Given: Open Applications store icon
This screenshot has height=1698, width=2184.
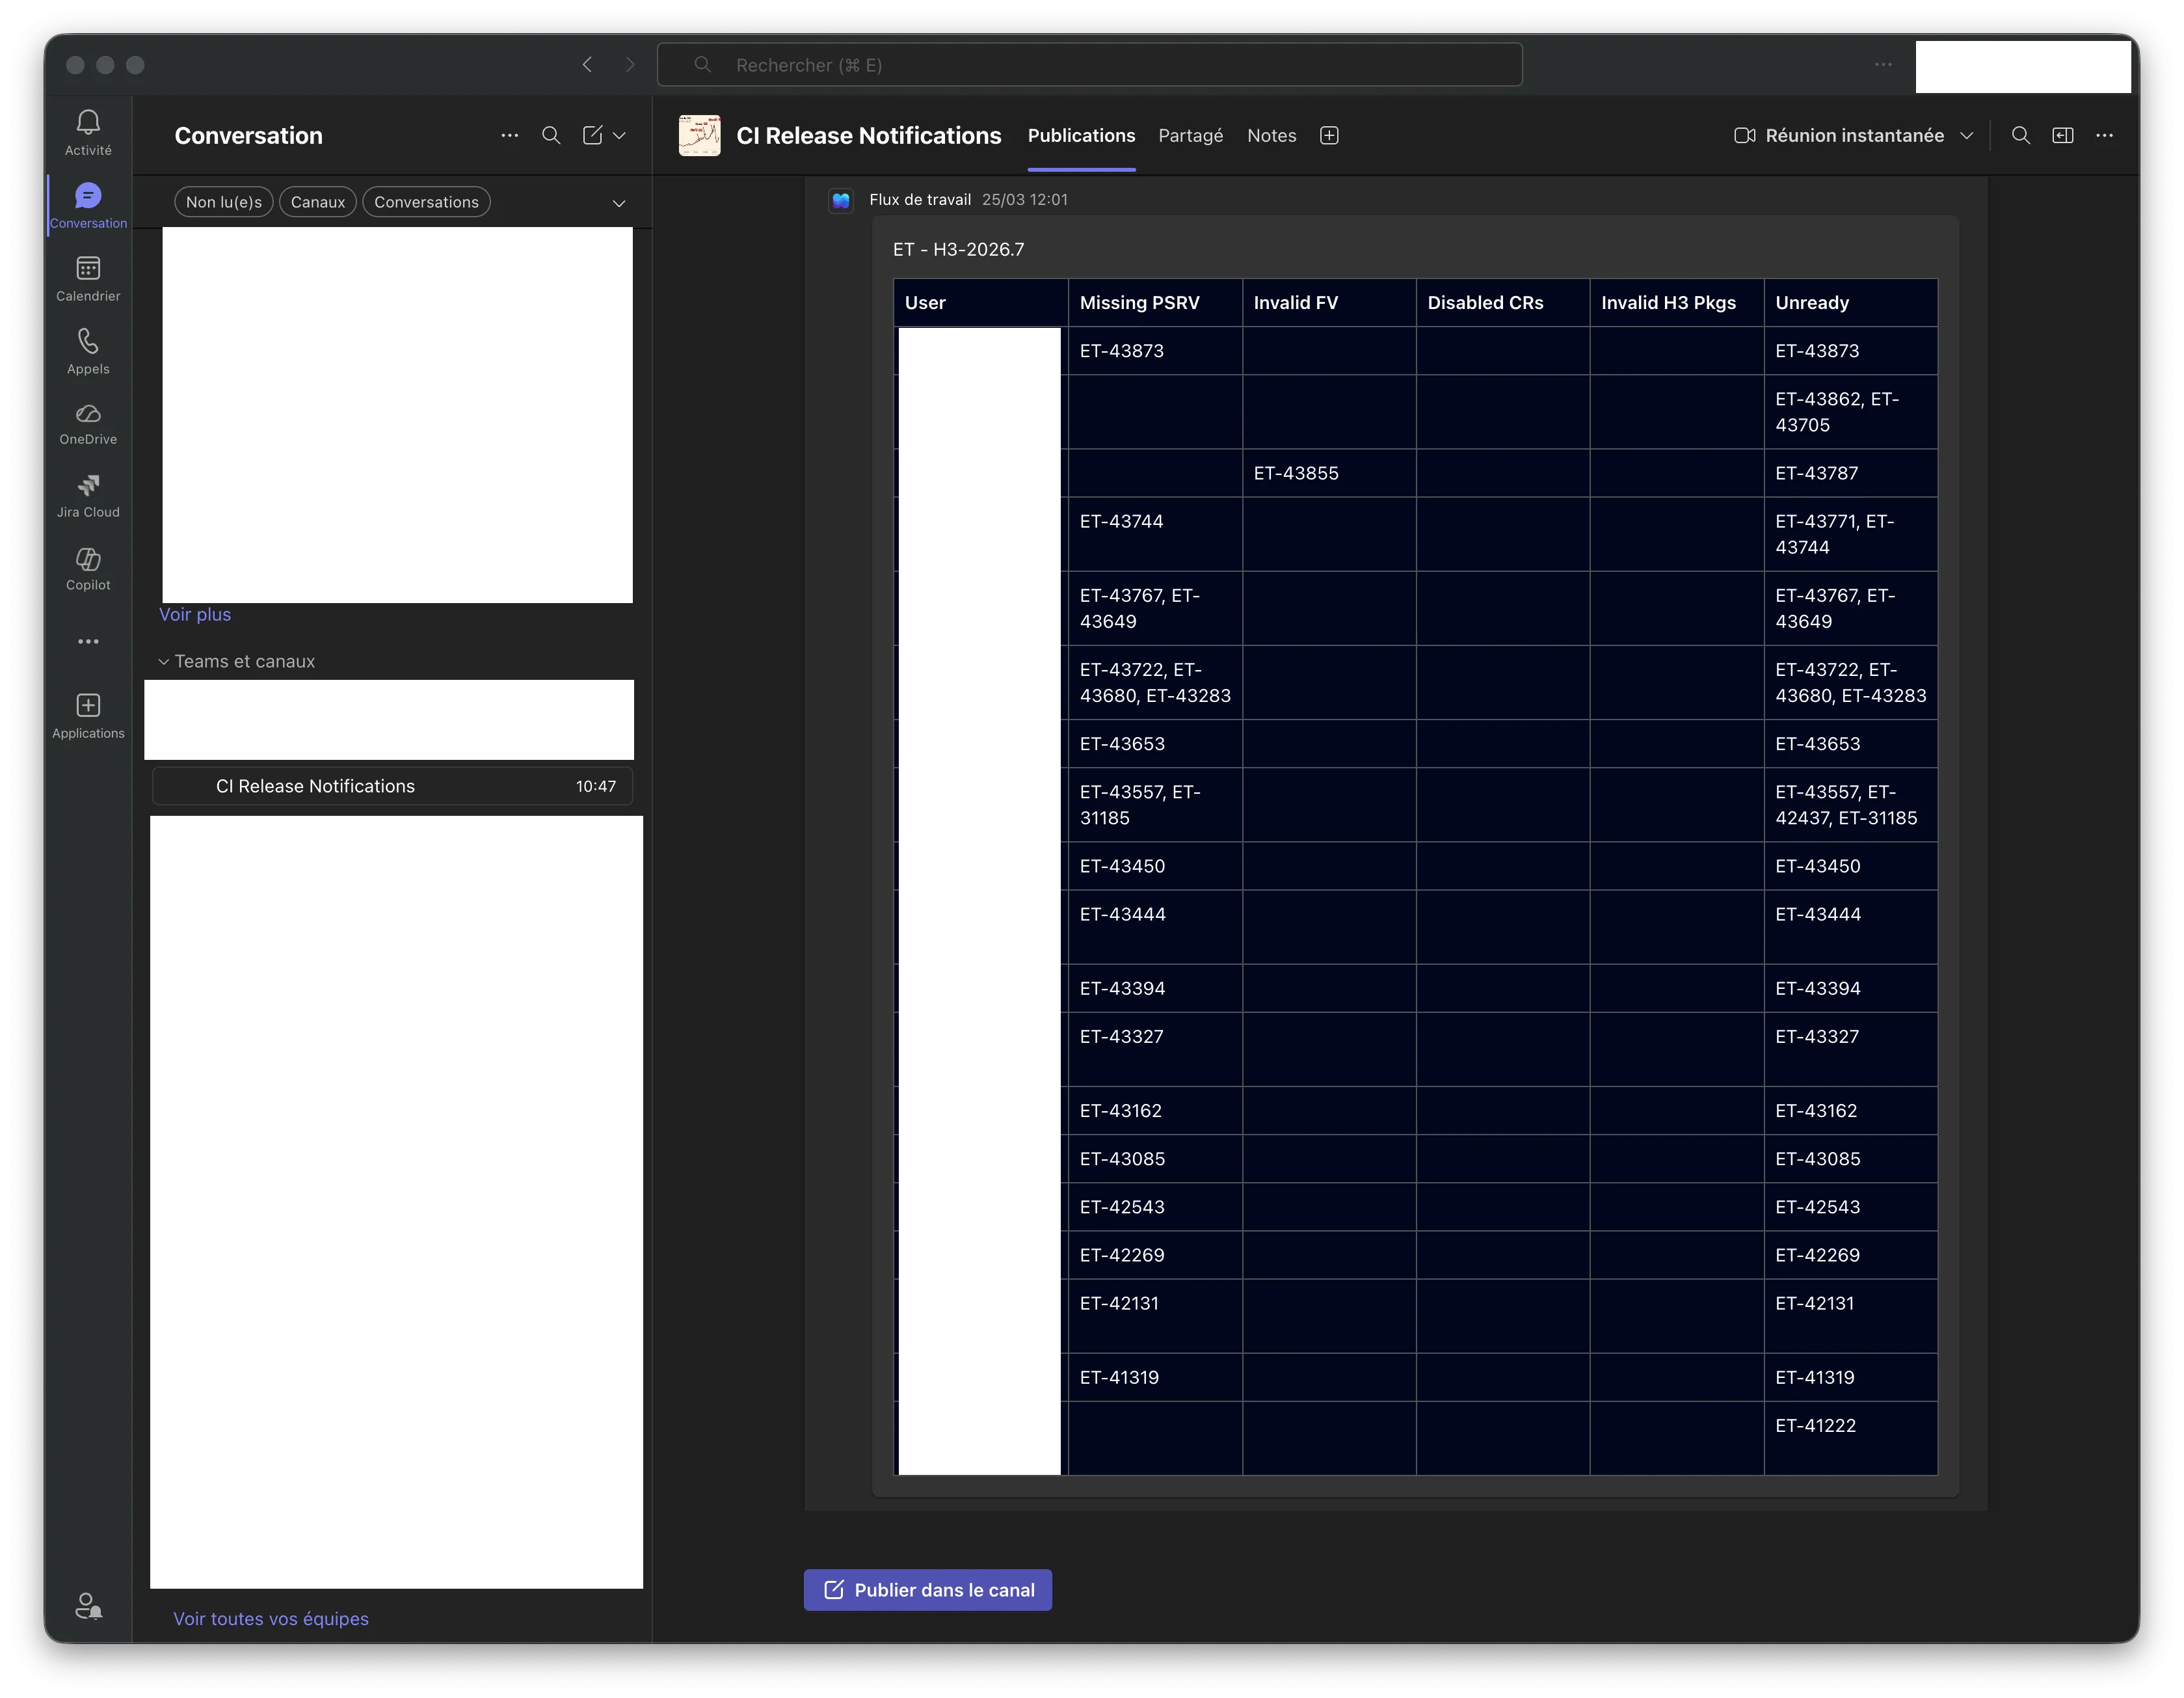Looking at the screenshot, I should pos(88,716).
